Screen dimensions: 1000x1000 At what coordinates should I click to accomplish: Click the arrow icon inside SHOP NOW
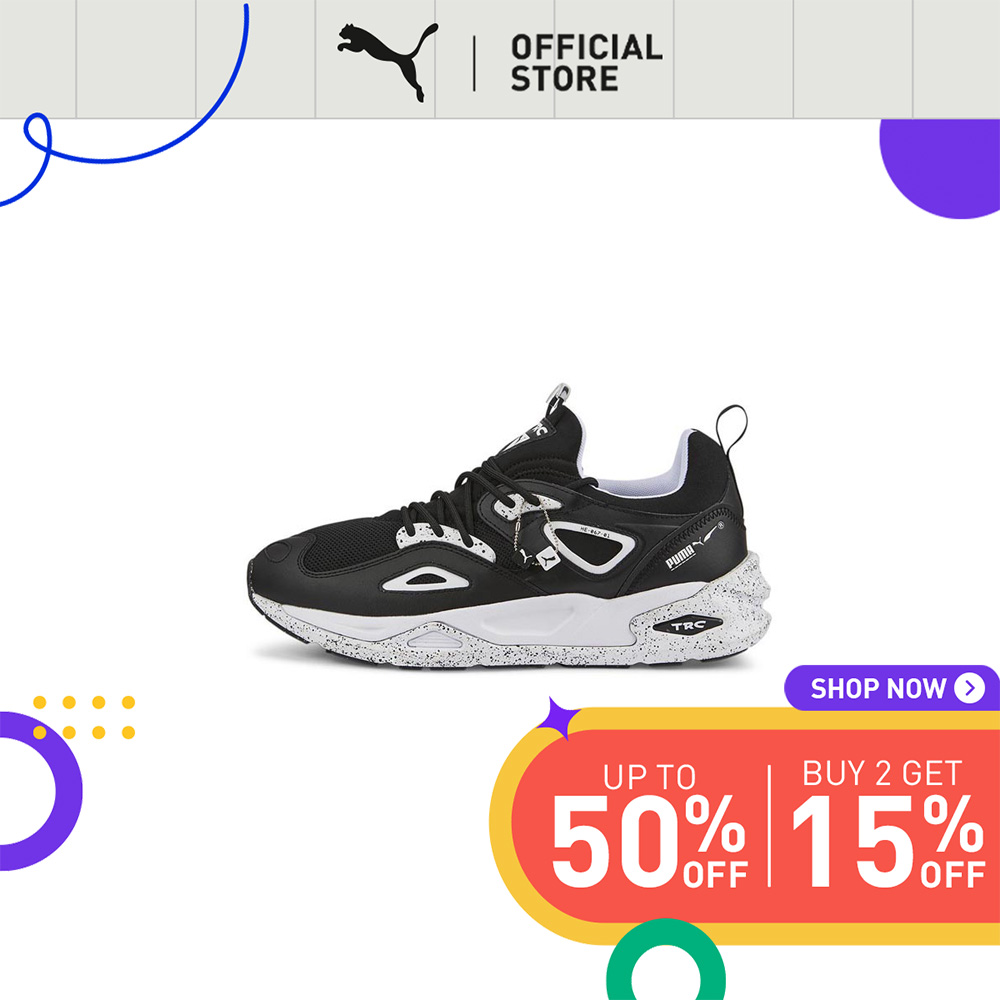[969, 688]
